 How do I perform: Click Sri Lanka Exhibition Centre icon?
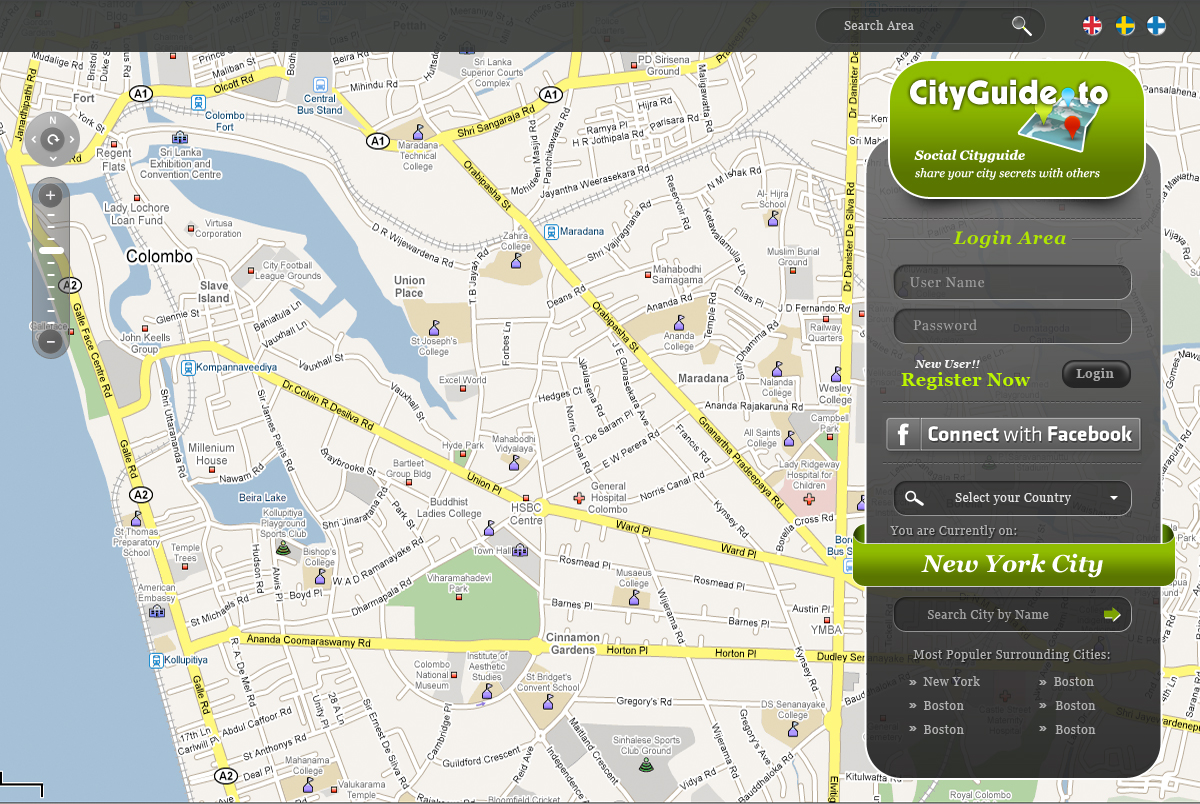(x=180, y=137)
